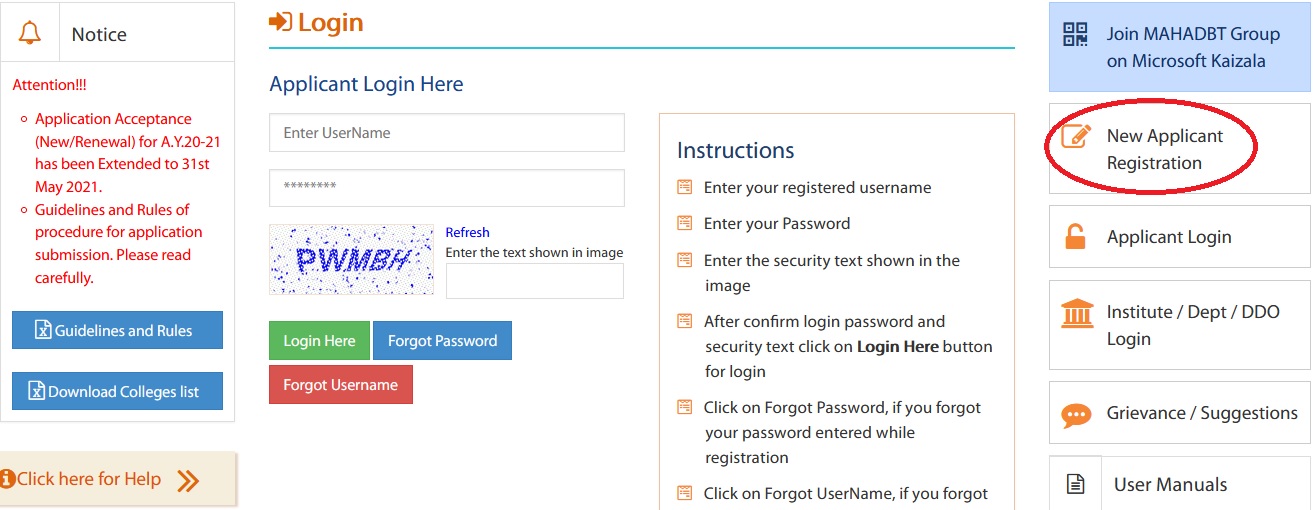Click the red Forgot Username button

coord(341,385)
